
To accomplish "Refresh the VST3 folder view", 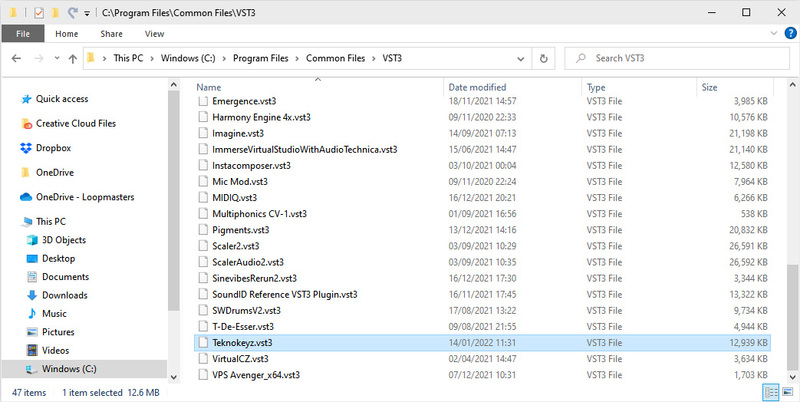I will [x=544, y=59].
